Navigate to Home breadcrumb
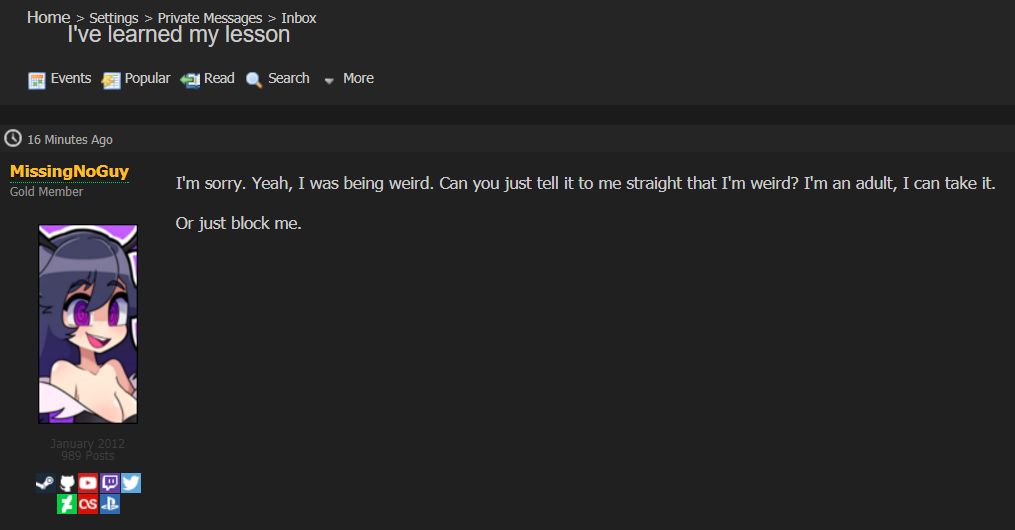The width and height of the screenshot is (1015, 530). [49, 17]
